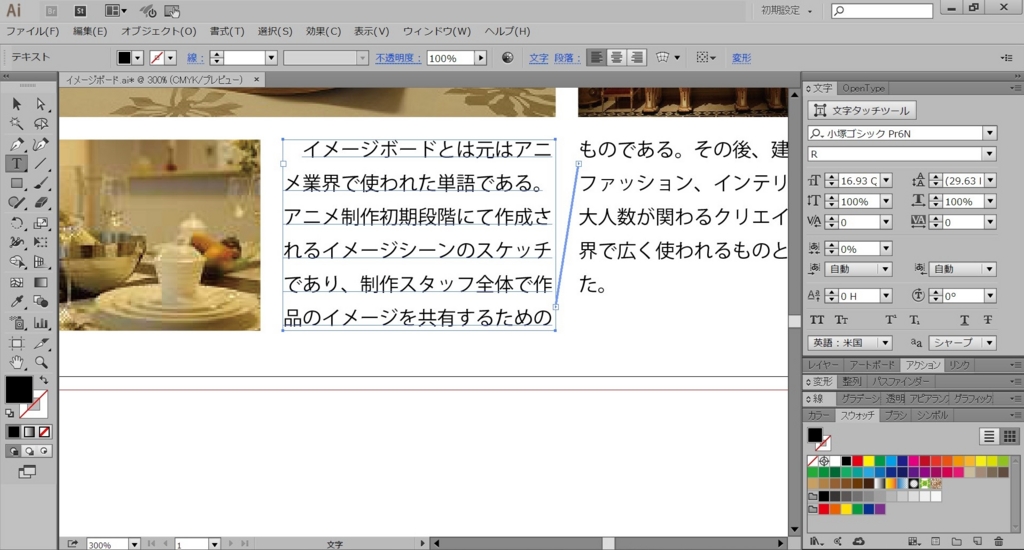
Task: Click the 変形 link in control bar
Action: point(741,58)
